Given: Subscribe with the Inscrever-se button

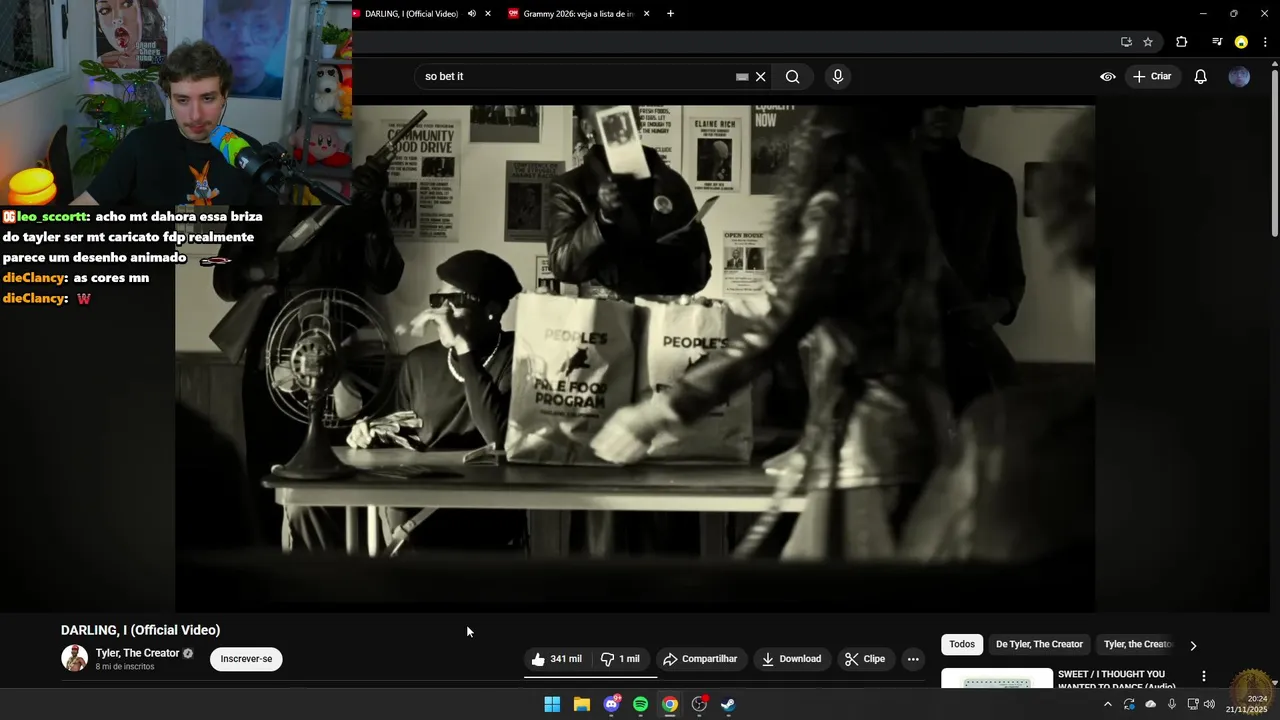Looking at the screenshot, I should point(246,659).
